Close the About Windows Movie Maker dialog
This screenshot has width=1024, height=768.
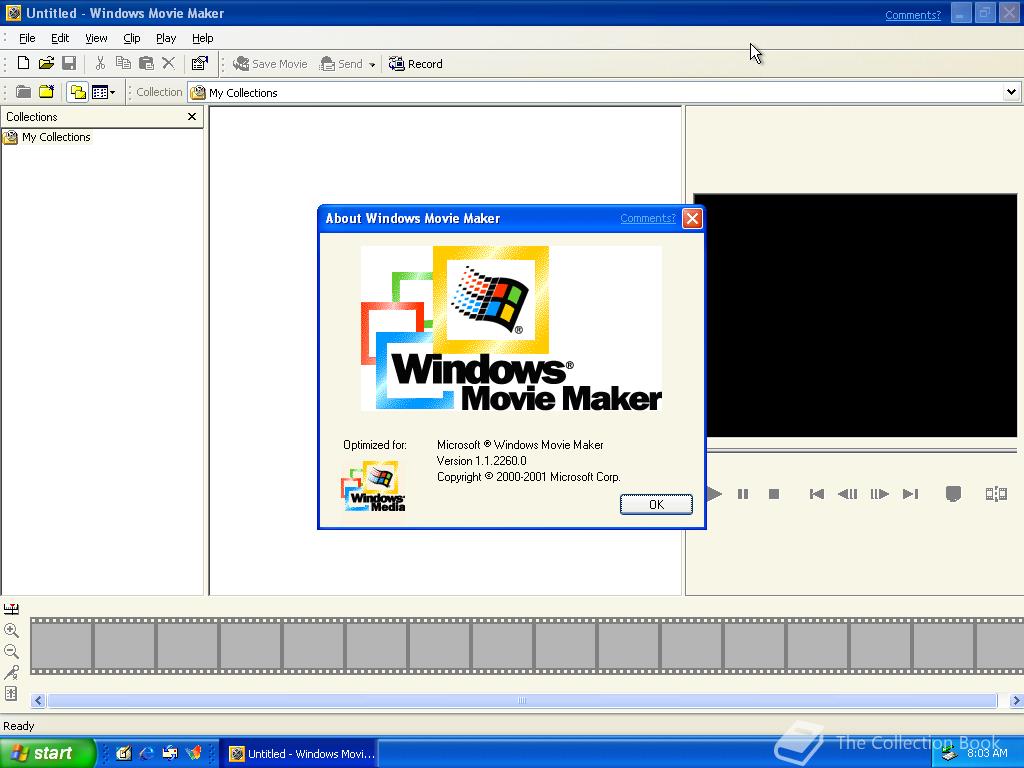[x=692, y=218]
